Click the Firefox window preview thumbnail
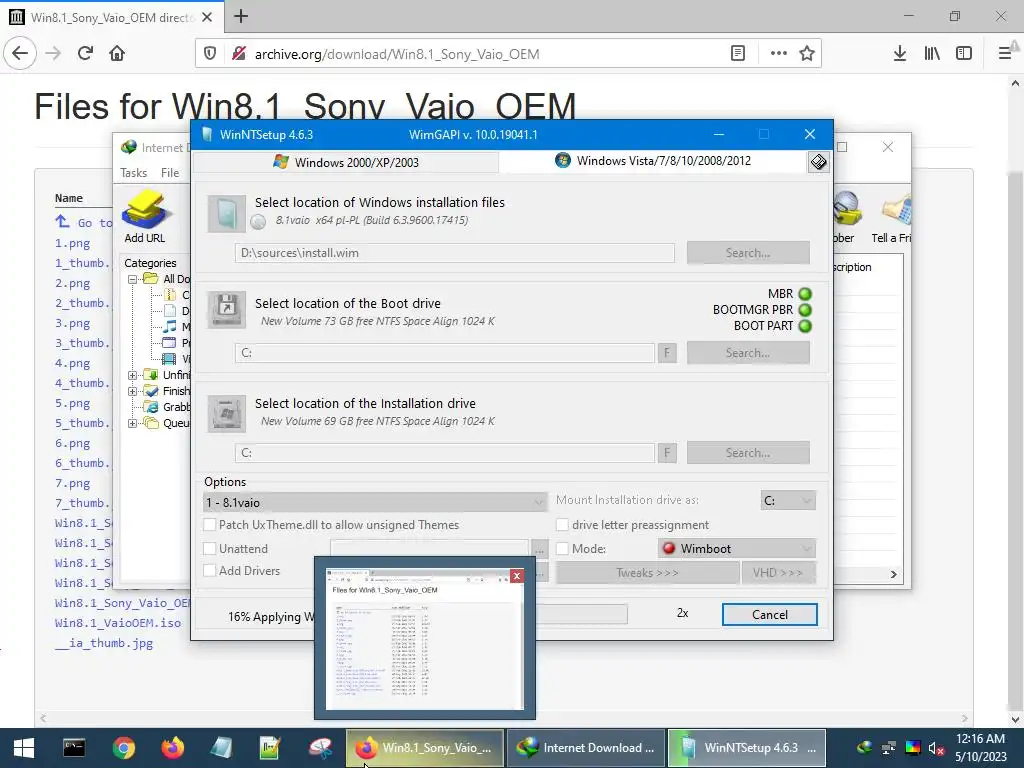This screenshot has height=768, width=1024. click(x=424, y=641)
